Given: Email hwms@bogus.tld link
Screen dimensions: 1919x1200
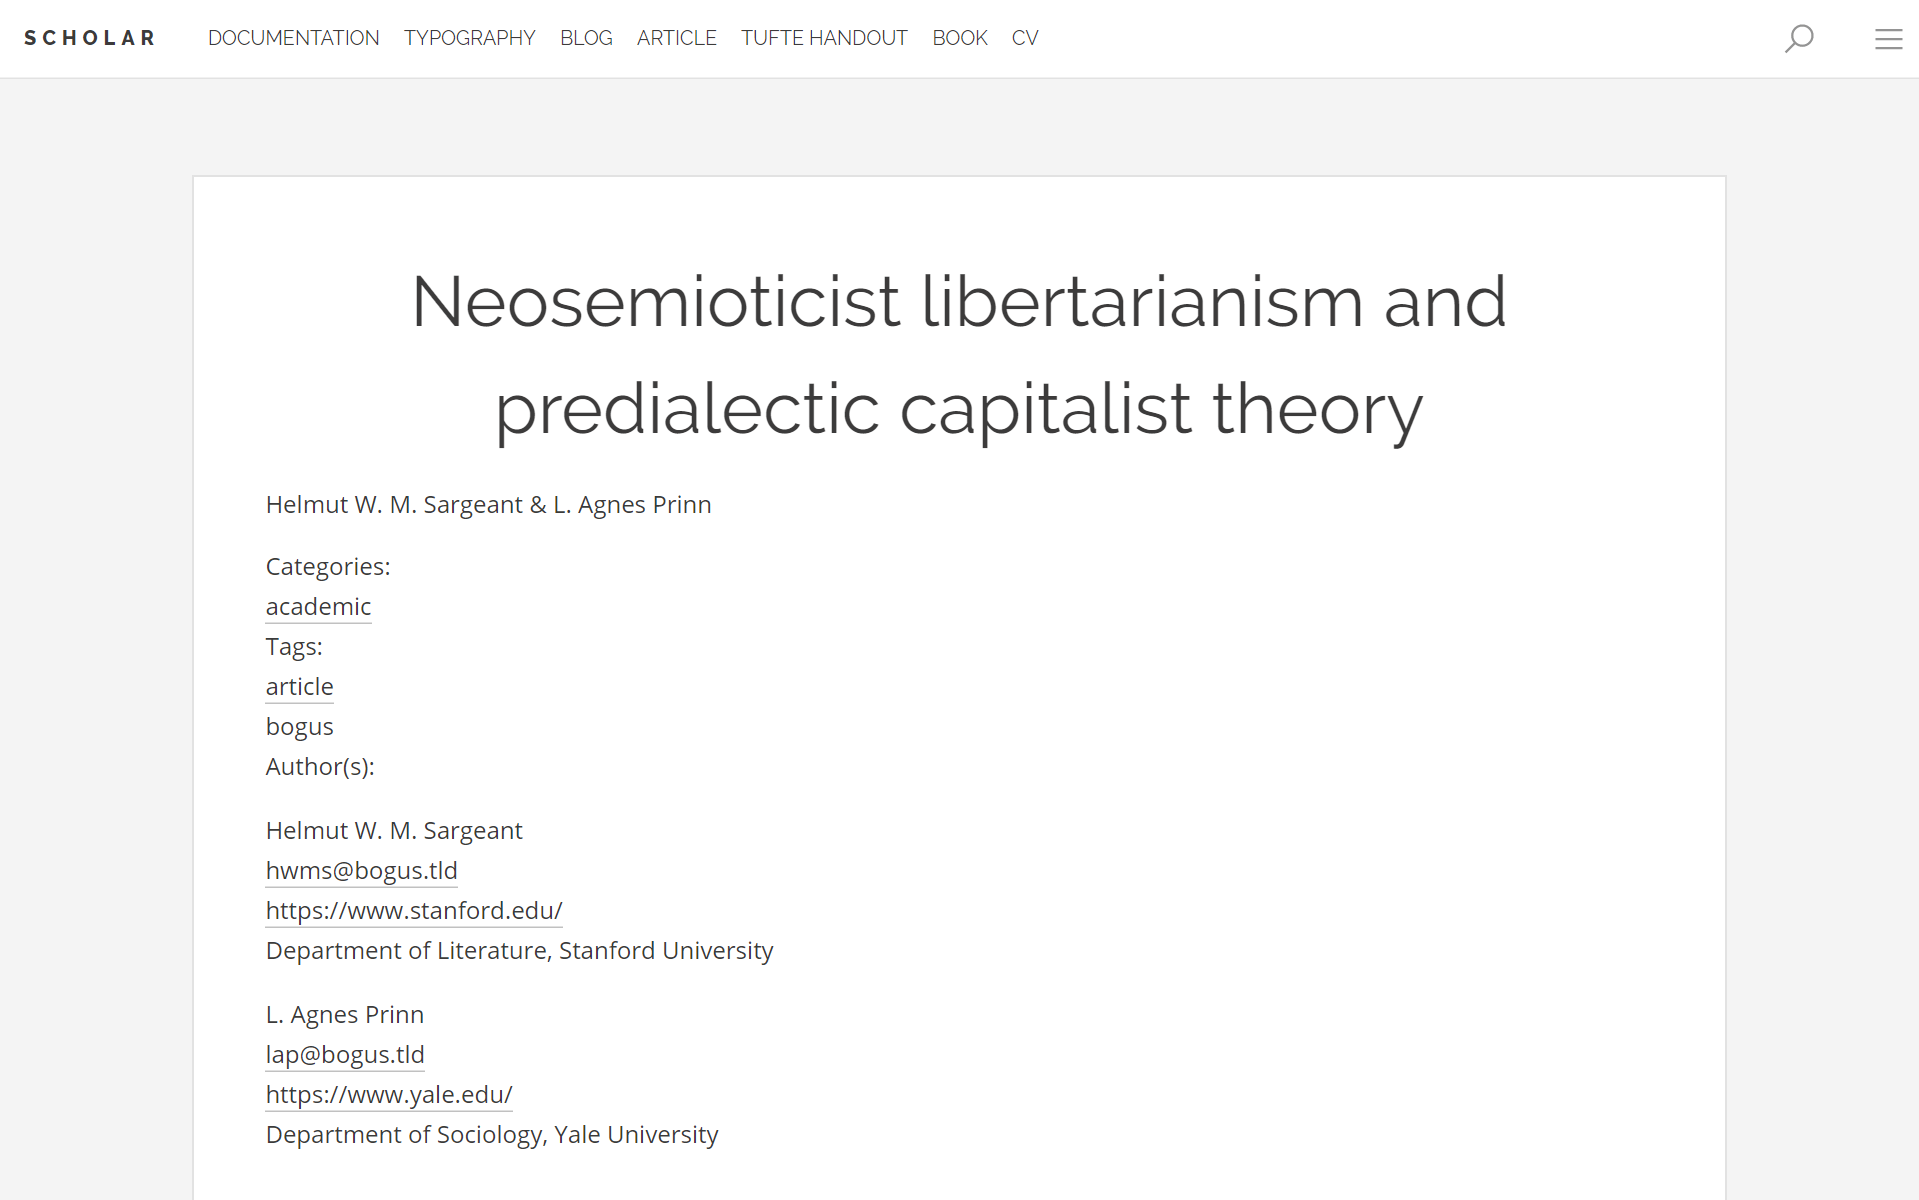Looking at the screenshot, I should pyautogui.click(x=361, y=871).
